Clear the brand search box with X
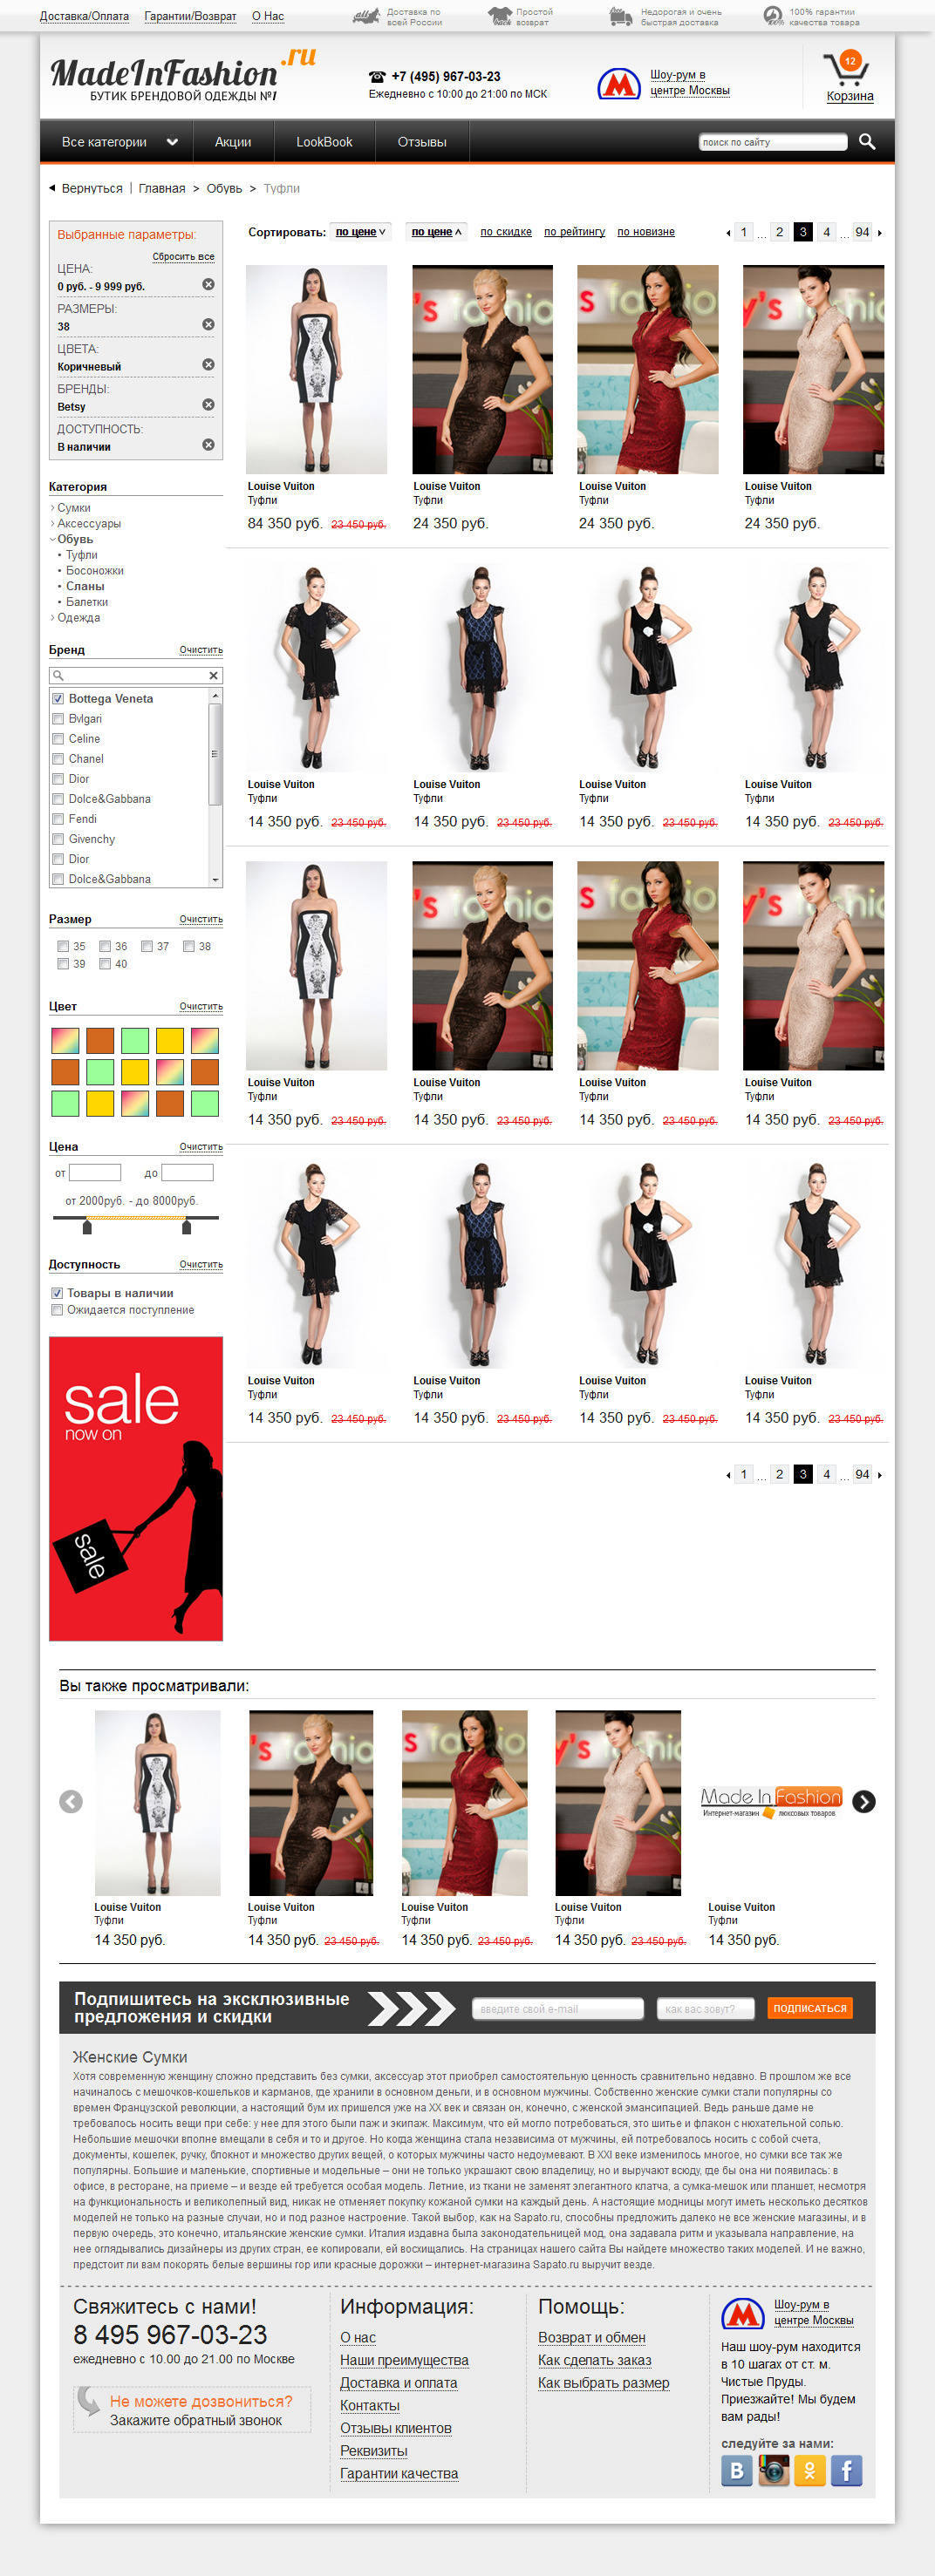This screenshot has height=2576, width=935. (213, 676)
